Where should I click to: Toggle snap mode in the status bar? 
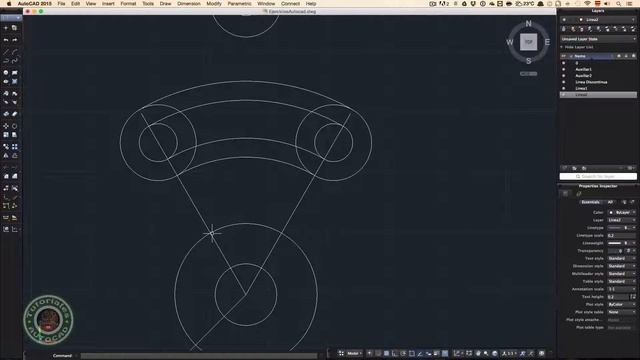(378, 353)
